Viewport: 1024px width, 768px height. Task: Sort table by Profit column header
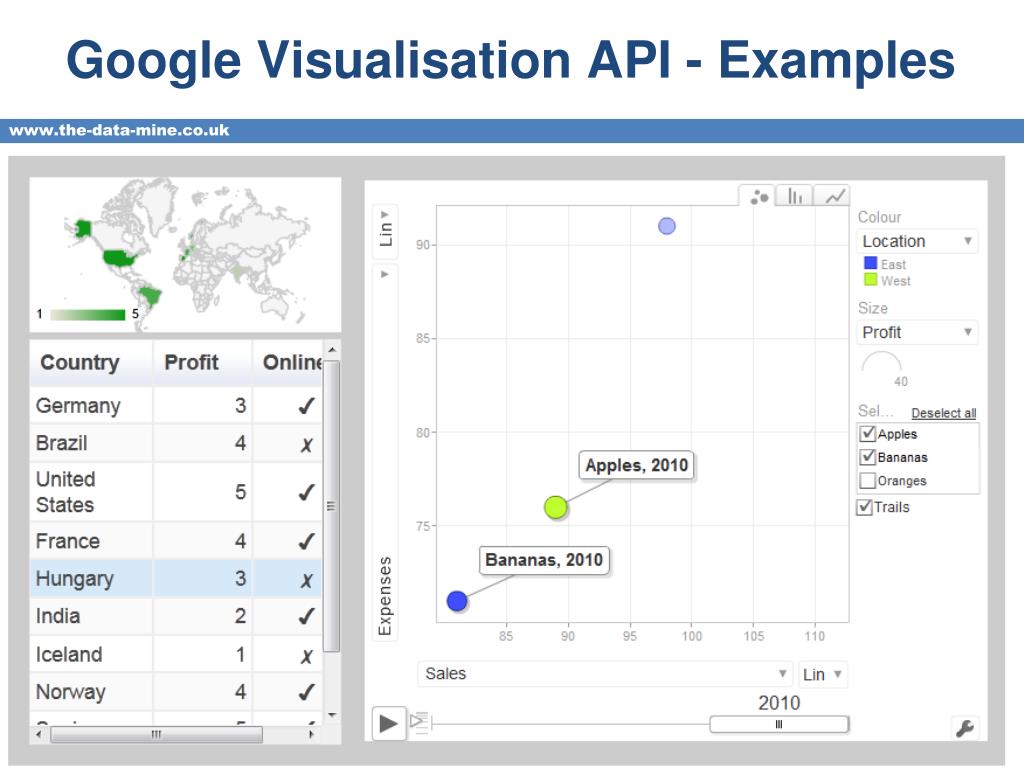(x=202, y=362)
